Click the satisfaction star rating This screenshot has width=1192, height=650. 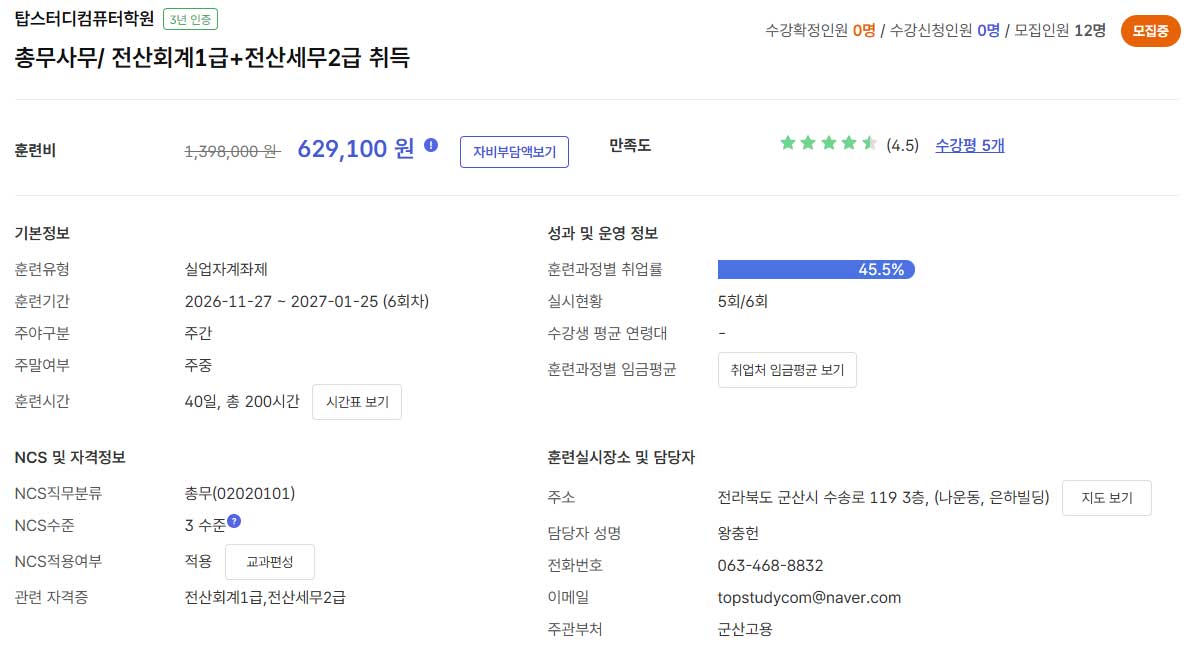829,143
